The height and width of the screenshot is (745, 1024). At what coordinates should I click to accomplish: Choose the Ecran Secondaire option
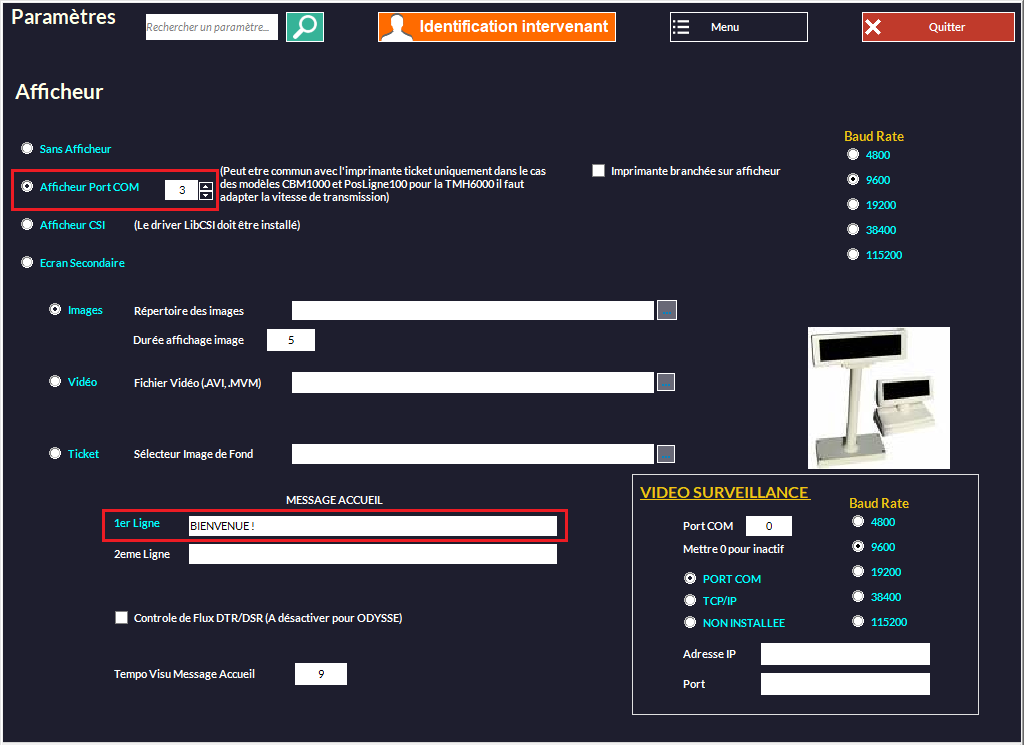coord(28,263)
